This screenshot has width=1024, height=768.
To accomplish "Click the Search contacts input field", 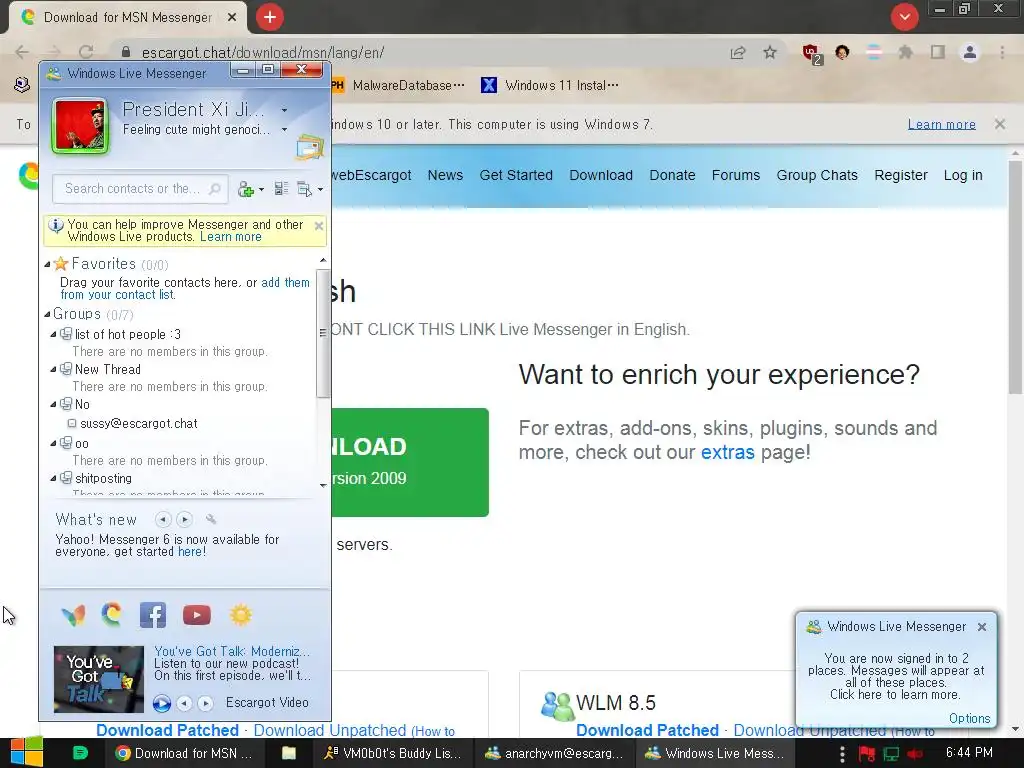I will (x=140, y=189).
